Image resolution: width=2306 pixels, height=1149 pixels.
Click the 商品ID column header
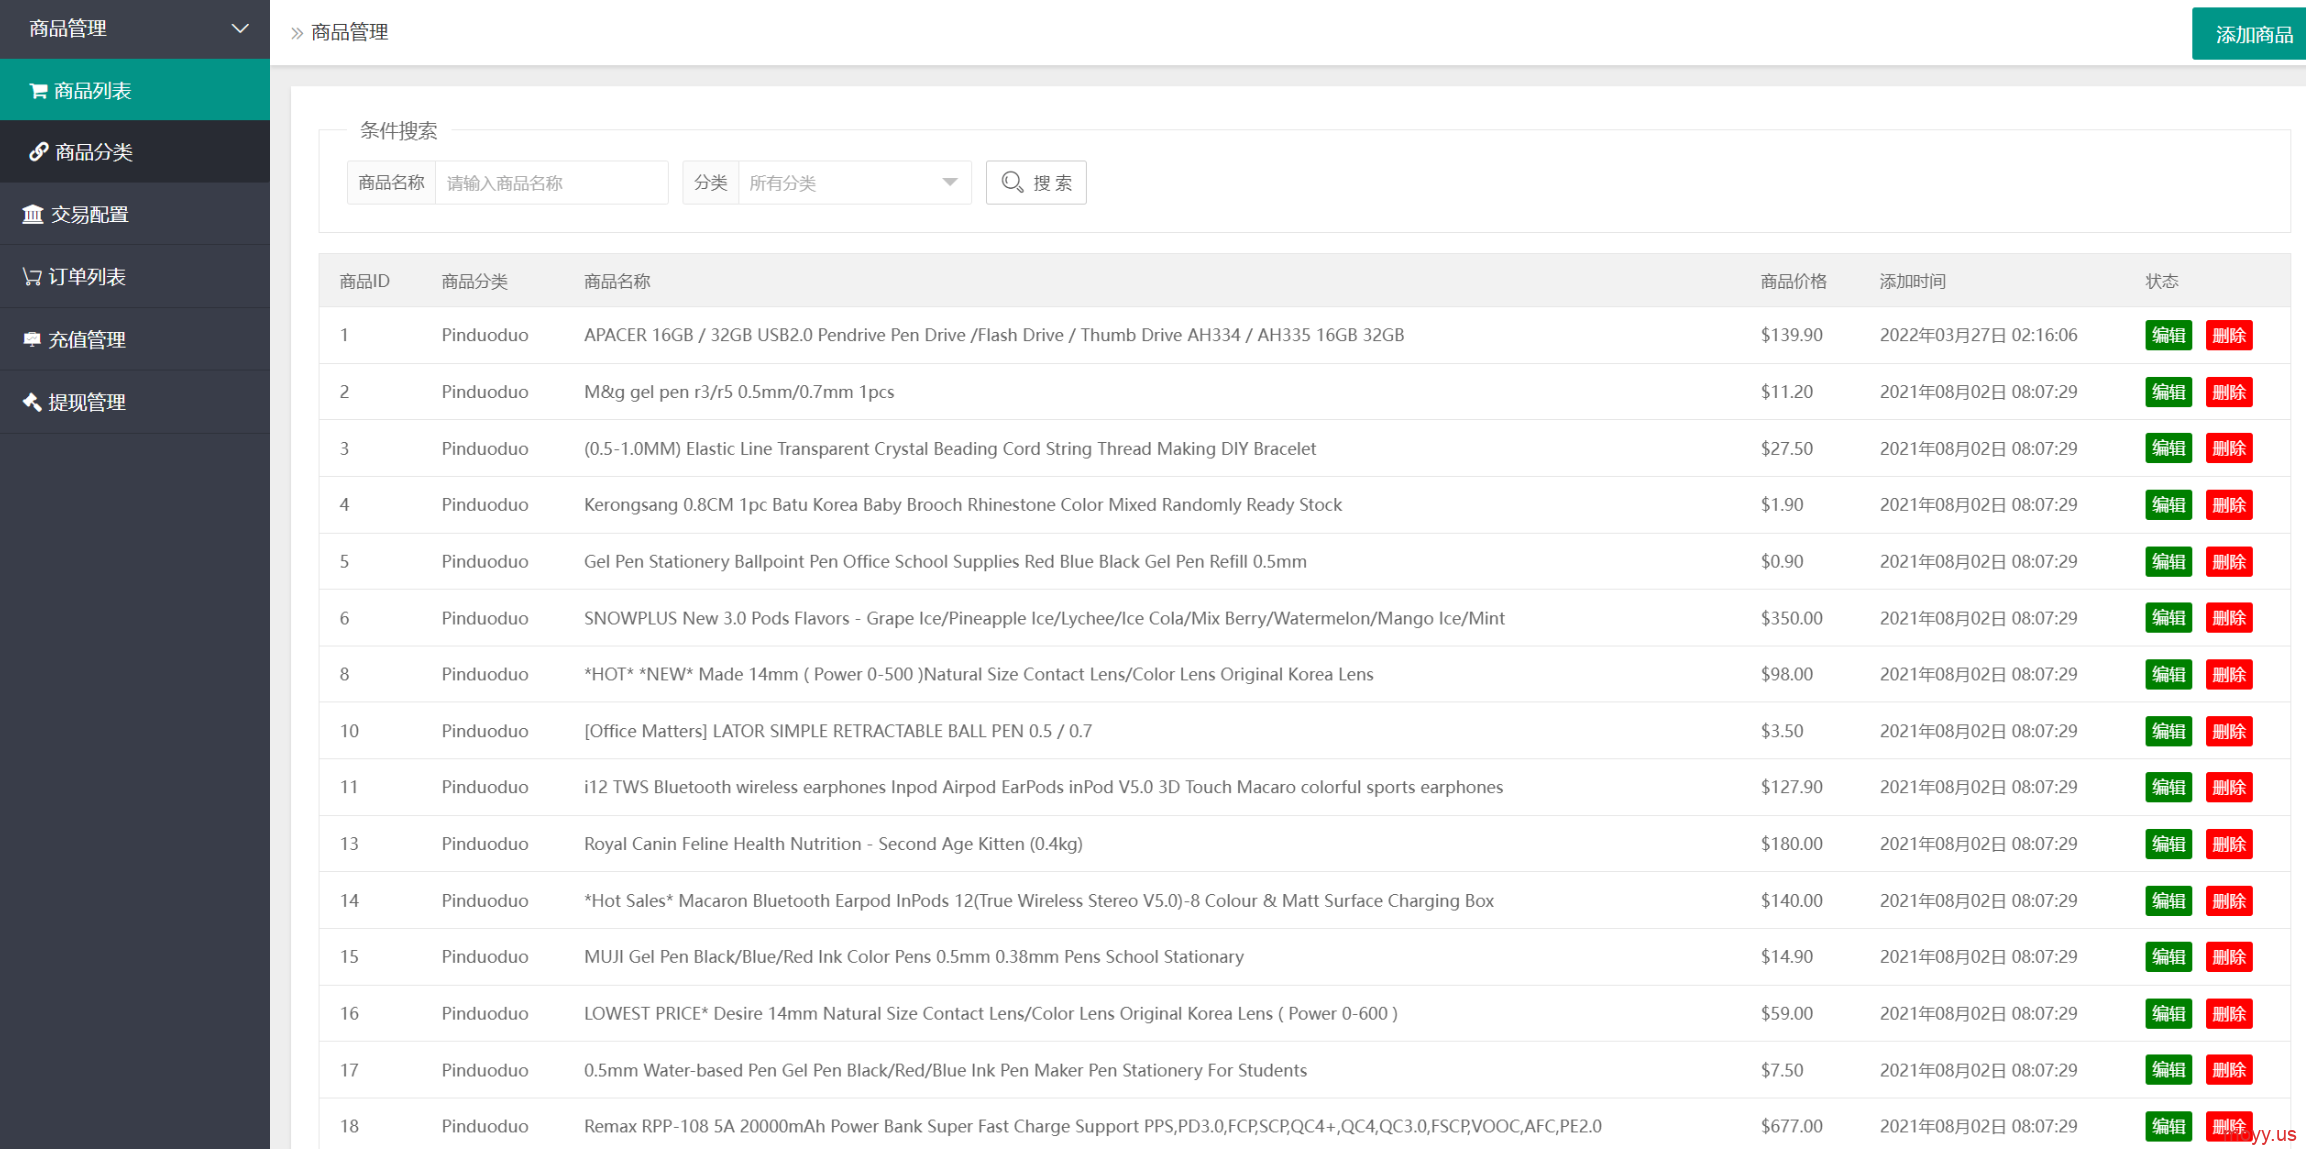364,282
